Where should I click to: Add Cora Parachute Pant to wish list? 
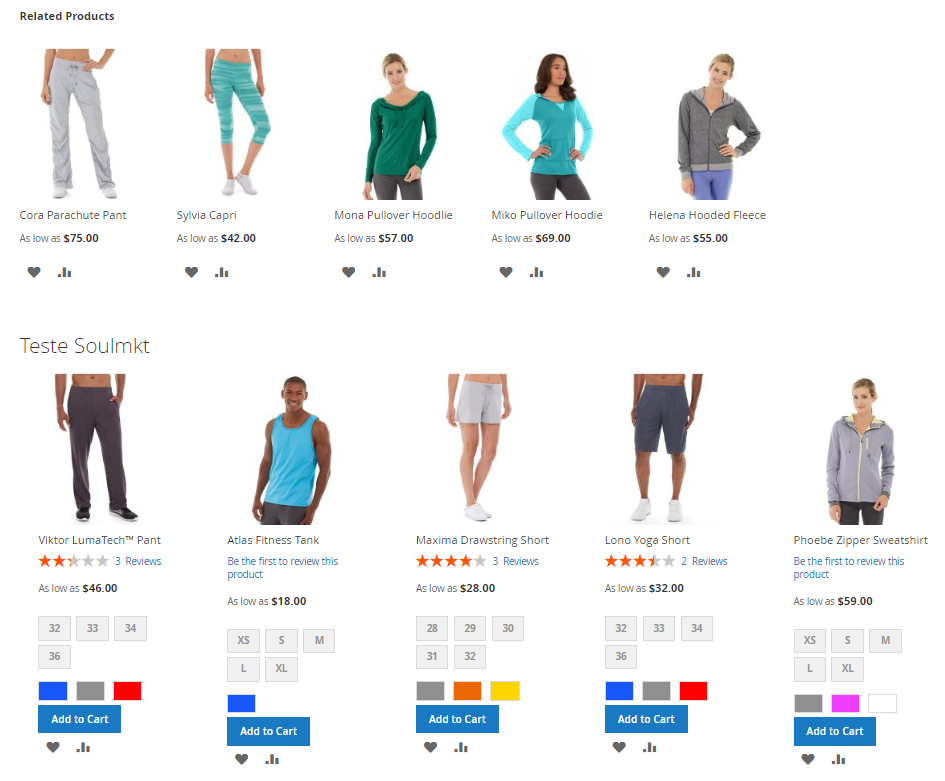point(34,272)
